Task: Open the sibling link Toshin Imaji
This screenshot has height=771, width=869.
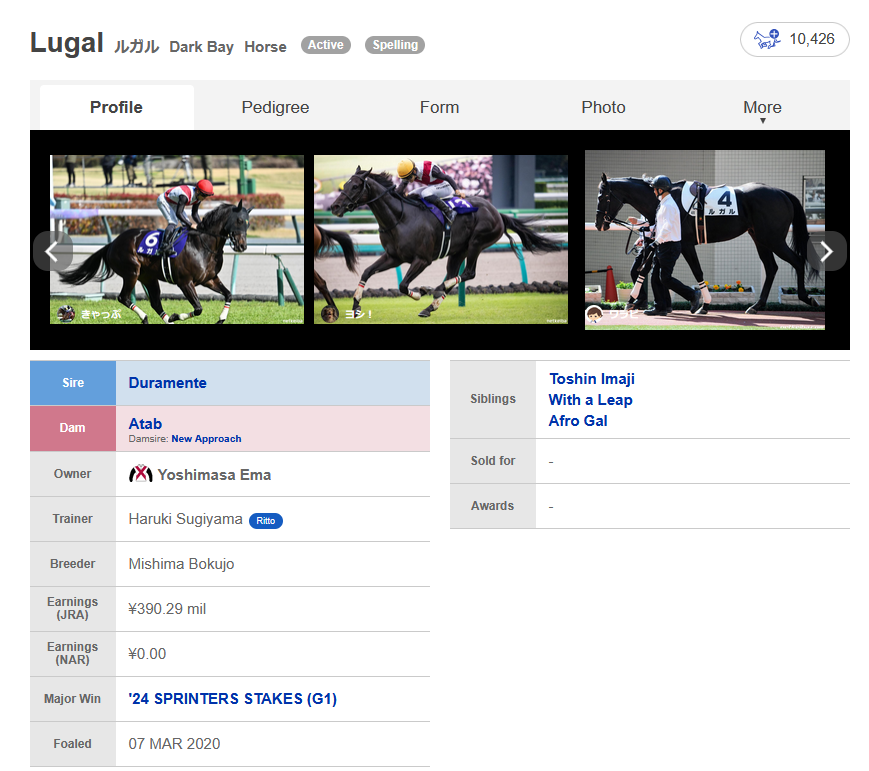Action: [x=592, y=379]
